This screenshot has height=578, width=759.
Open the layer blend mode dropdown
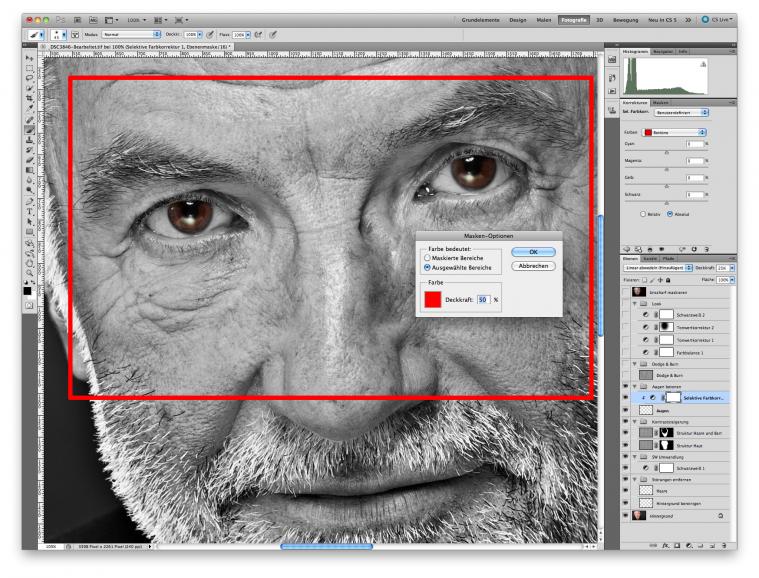pos(658,268)
